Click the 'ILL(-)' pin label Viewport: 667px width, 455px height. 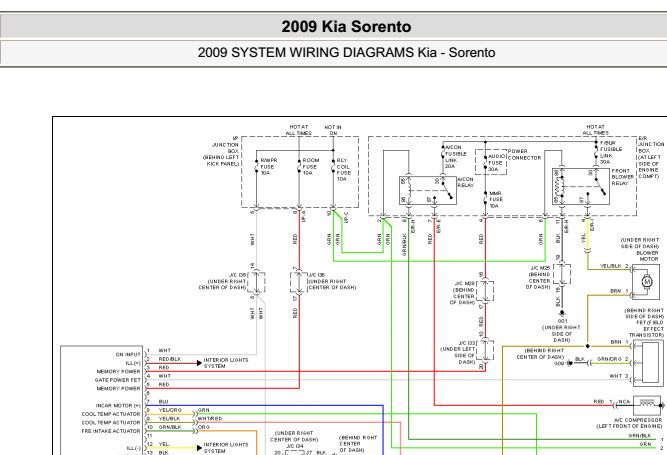tap(133, 448)
